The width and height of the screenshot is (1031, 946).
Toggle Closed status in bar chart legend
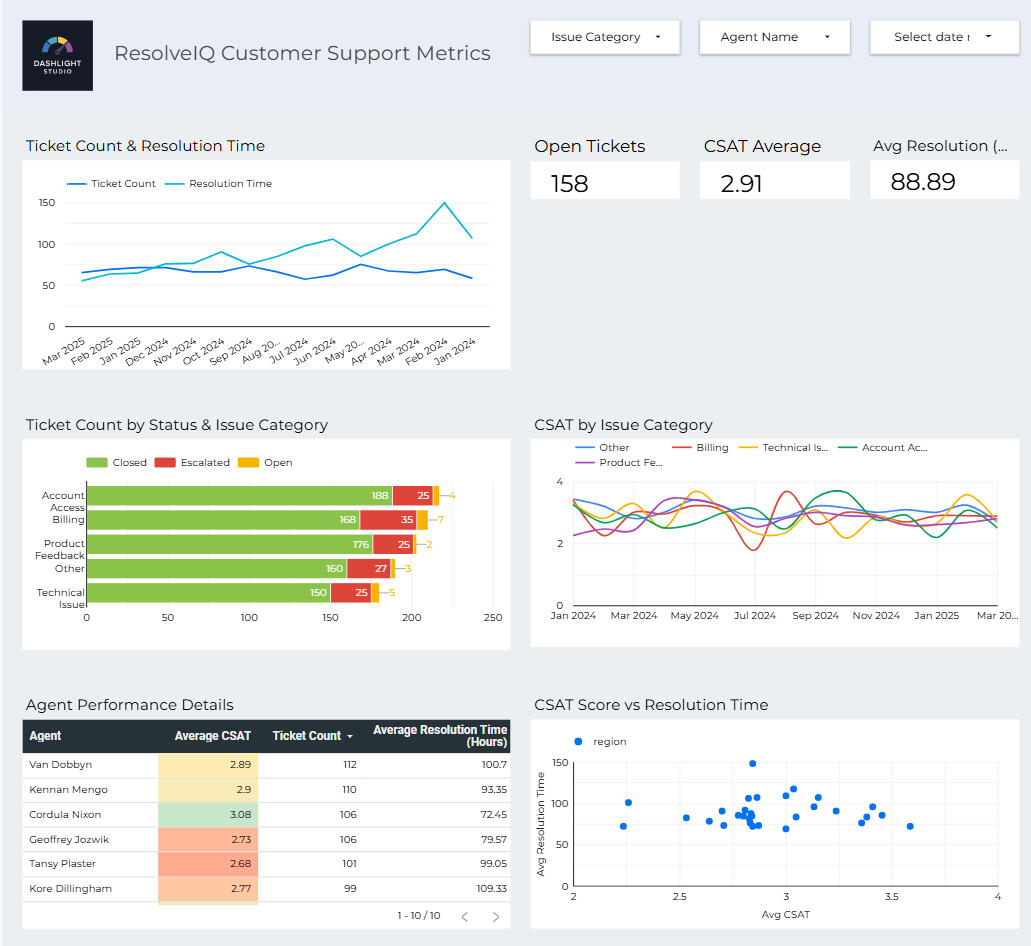97,463
